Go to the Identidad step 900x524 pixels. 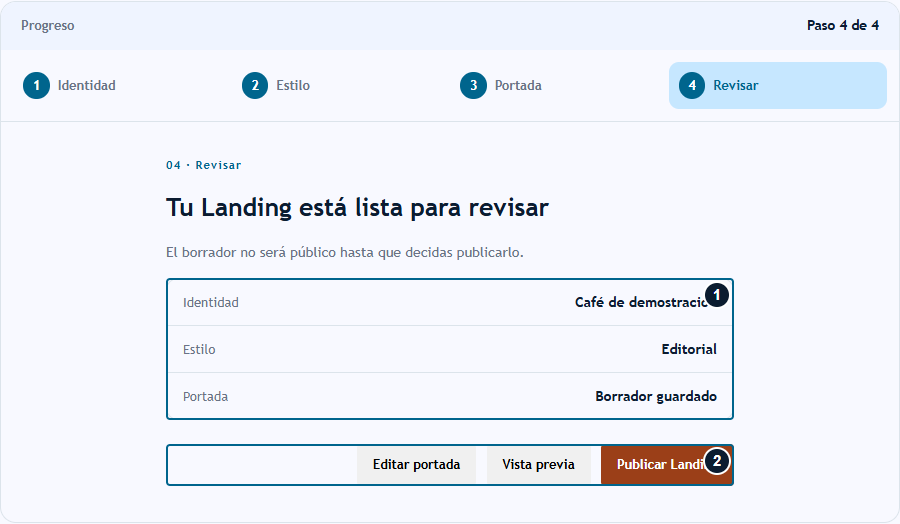(x=122, y=86)
